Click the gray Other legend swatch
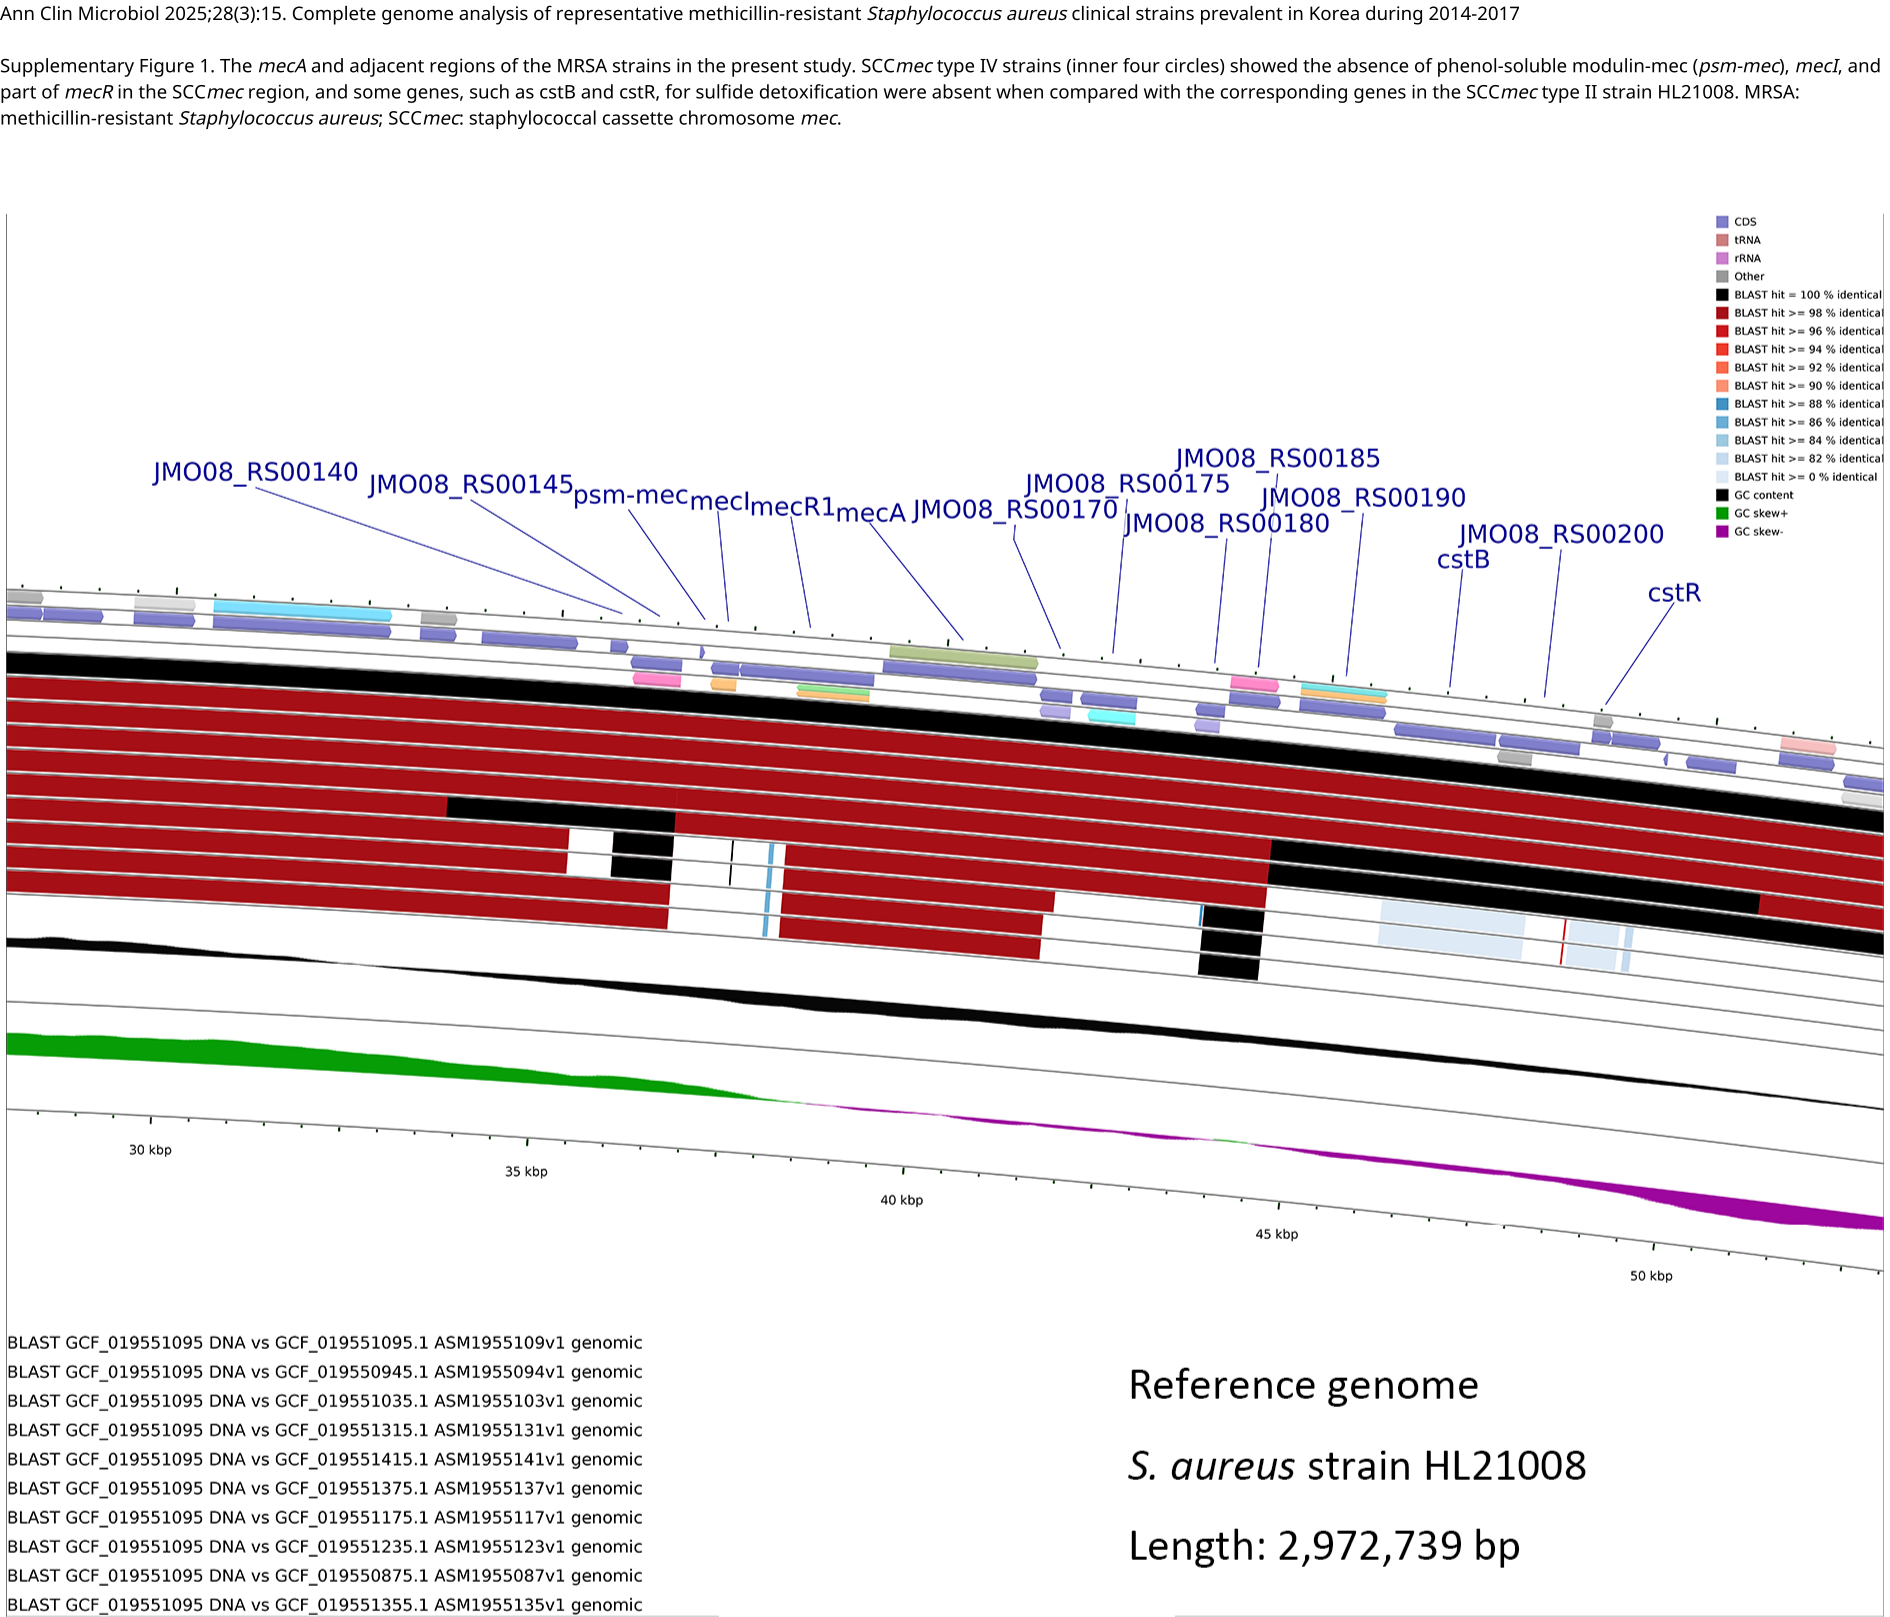The image size is (1890, 1617). pos(1722,277)
